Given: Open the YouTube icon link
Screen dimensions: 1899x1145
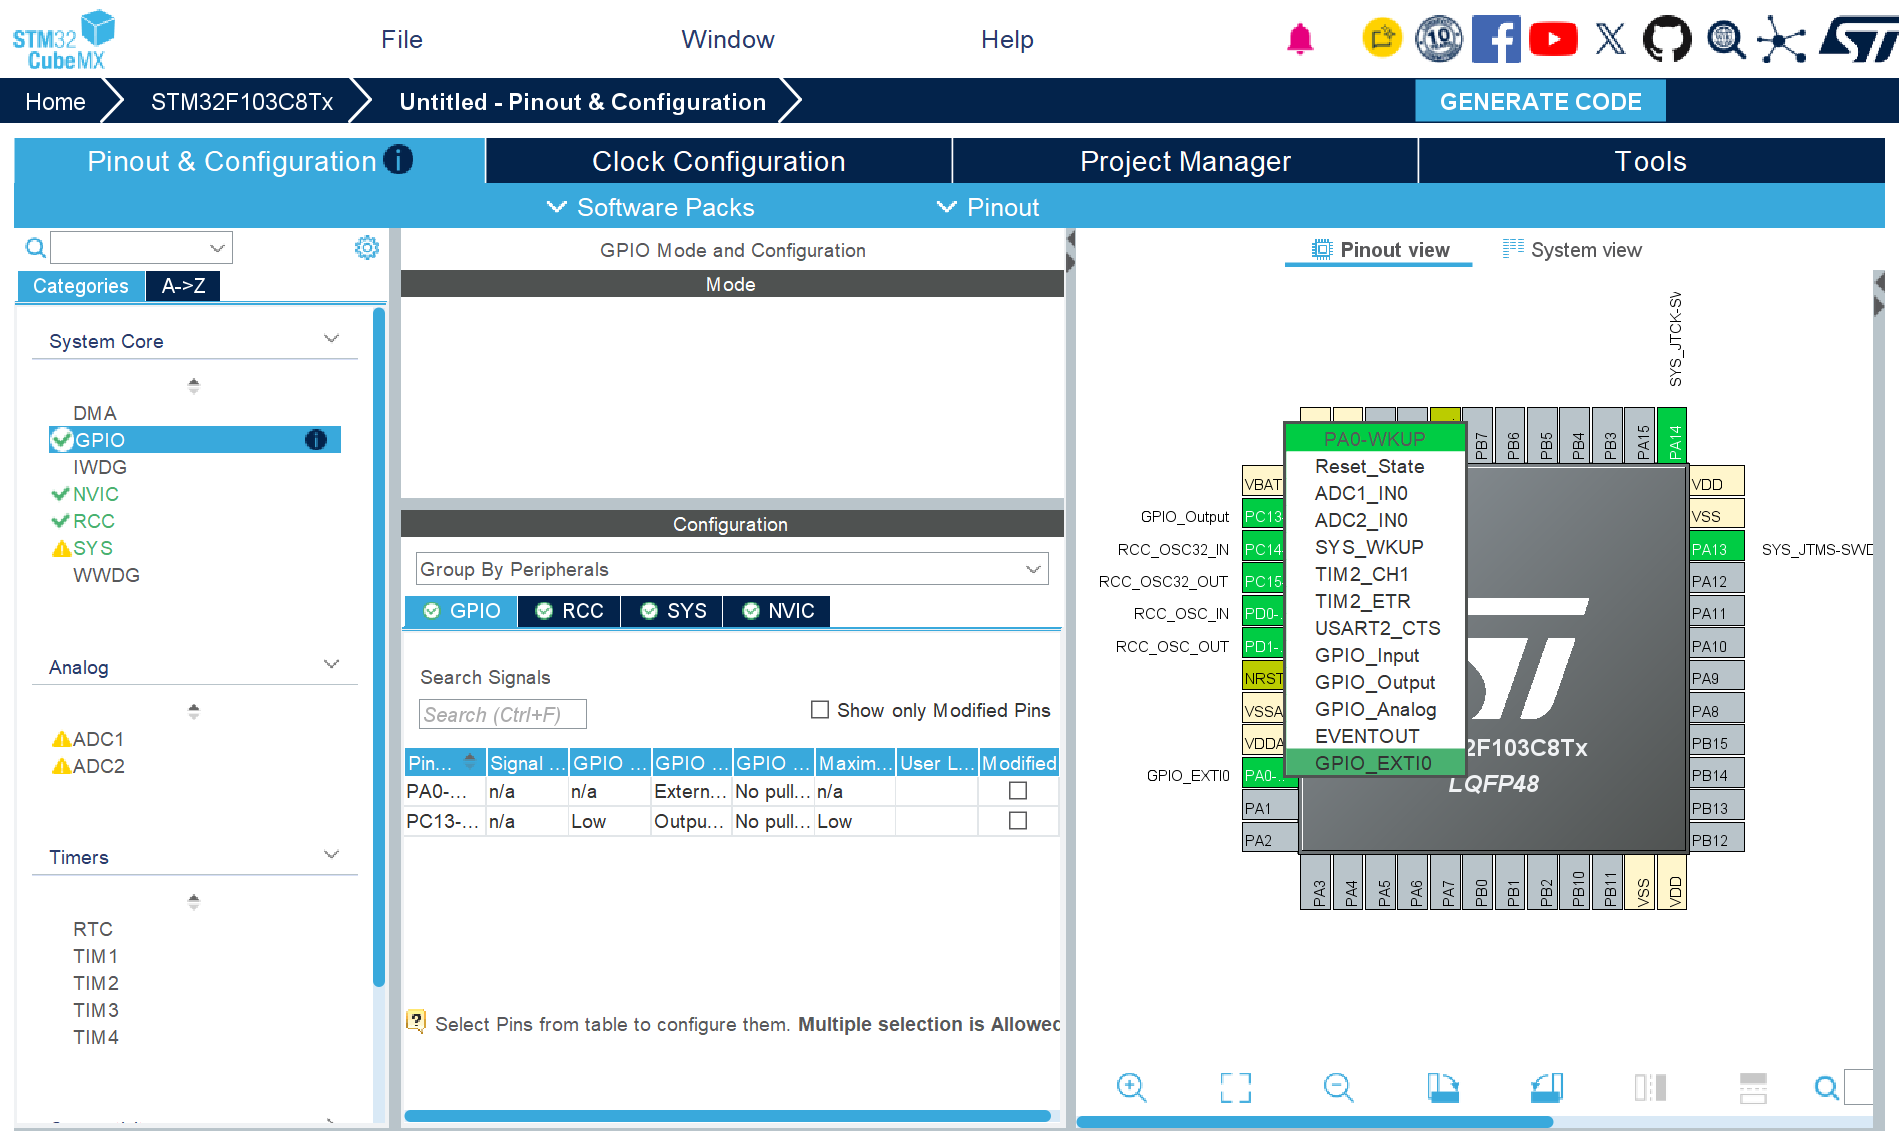Looking at the screenshot, I should pos(1553,39).
